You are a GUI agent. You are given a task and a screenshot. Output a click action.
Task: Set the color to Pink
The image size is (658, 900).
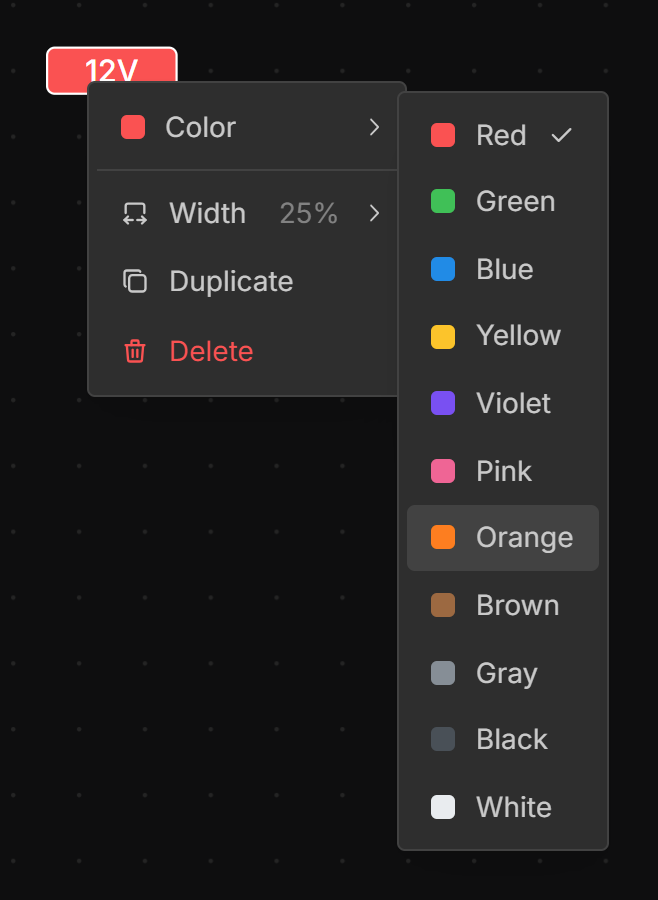tap(504, 472)
